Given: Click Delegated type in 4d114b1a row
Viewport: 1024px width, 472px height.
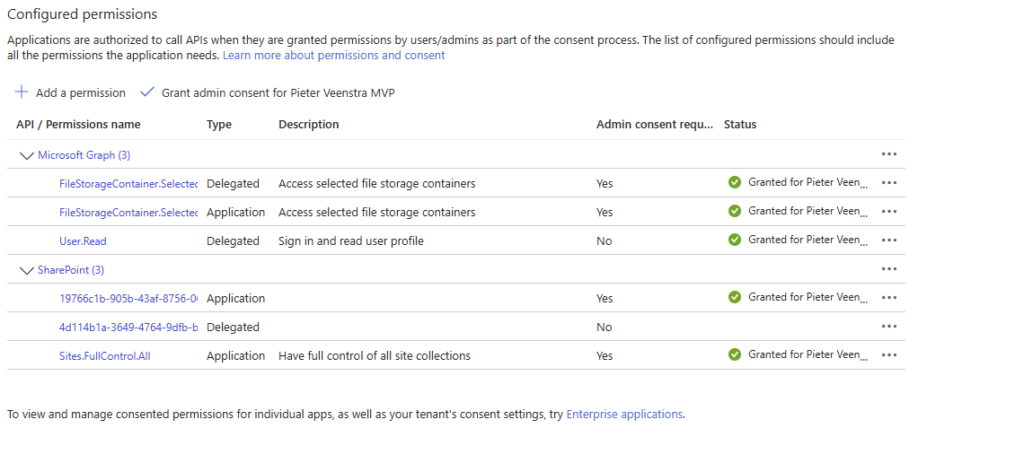Looking at the screenshot, I should coord(233,328).
